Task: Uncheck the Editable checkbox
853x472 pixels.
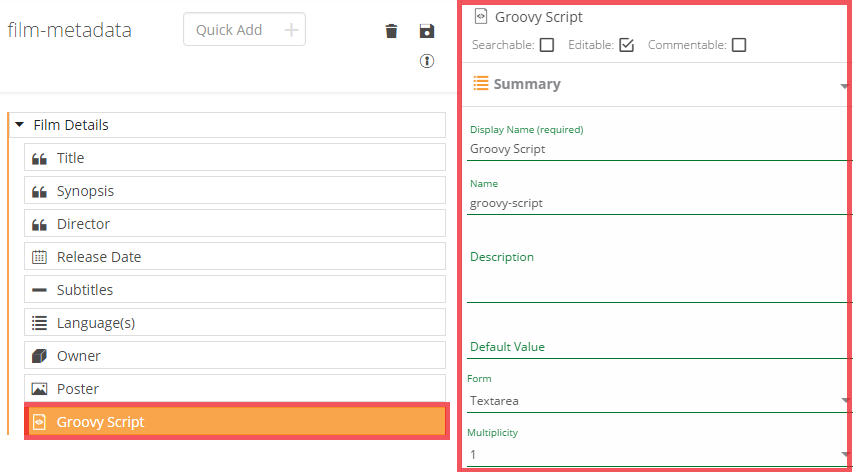Action: (627, 45)
